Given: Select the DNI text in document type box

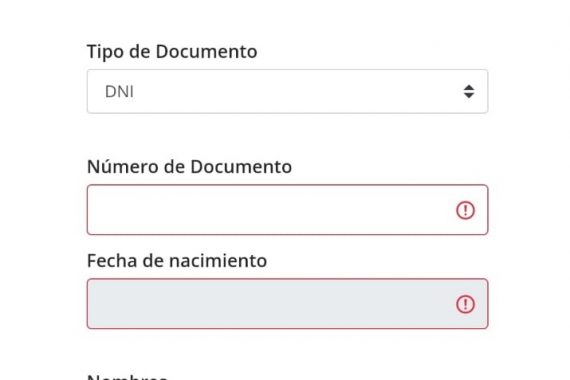Looking at the screenshot, I should [119, 92].
